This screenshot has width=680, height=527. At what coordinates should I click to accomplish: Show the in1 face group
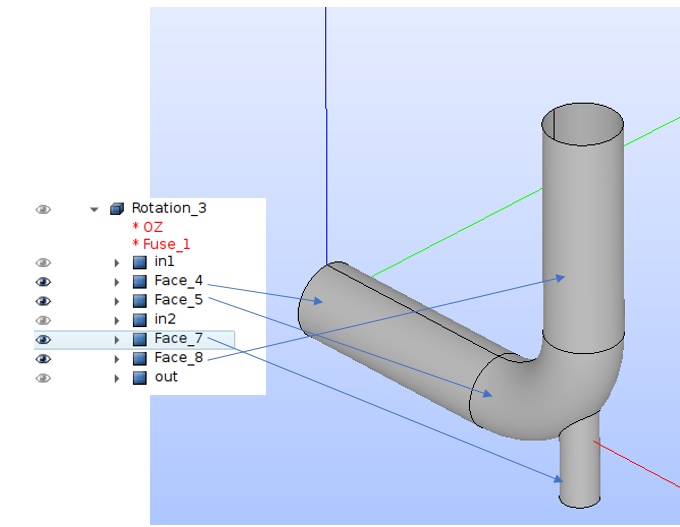click(x=43, y=263)
